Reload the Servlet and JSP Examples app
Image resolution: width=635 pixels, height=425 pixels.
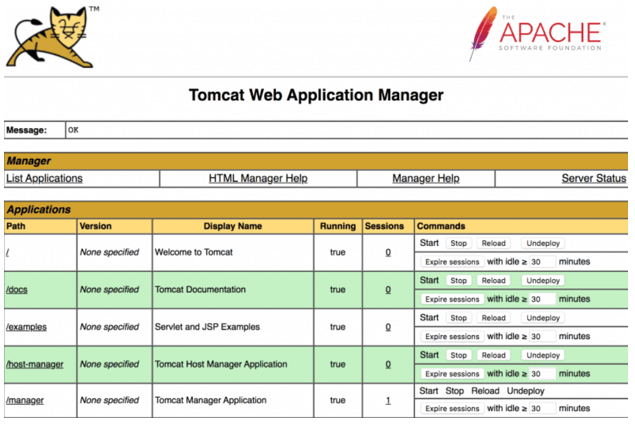tap(493, 318)
